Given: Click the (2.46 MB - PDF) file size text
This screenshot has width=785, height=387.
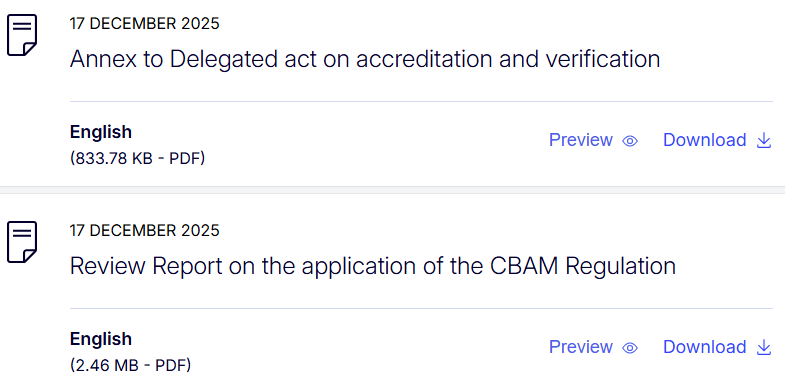Looking at the screenshot, I should (x=131, y=365).
